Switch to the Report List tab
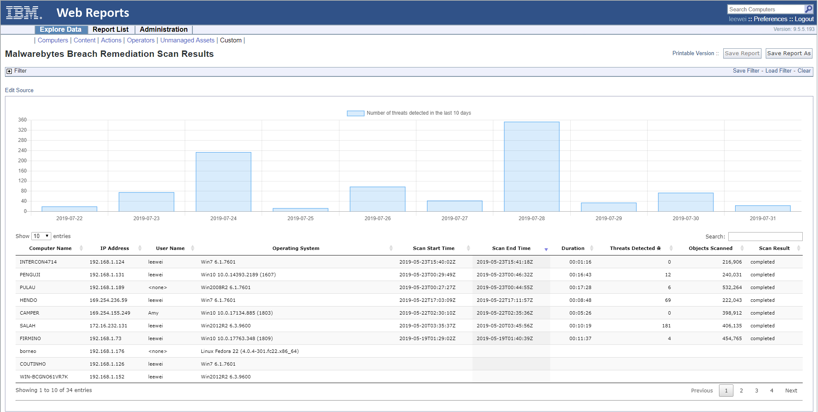Screen dimensions: 818x412 111,30
